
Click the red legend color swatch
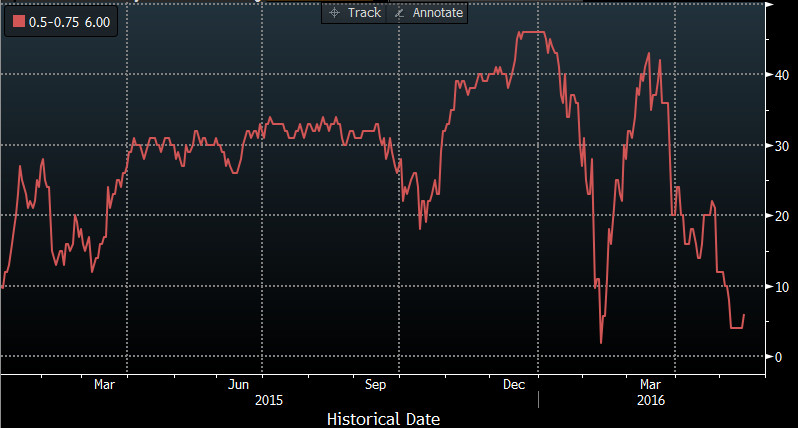click(19, 21)
